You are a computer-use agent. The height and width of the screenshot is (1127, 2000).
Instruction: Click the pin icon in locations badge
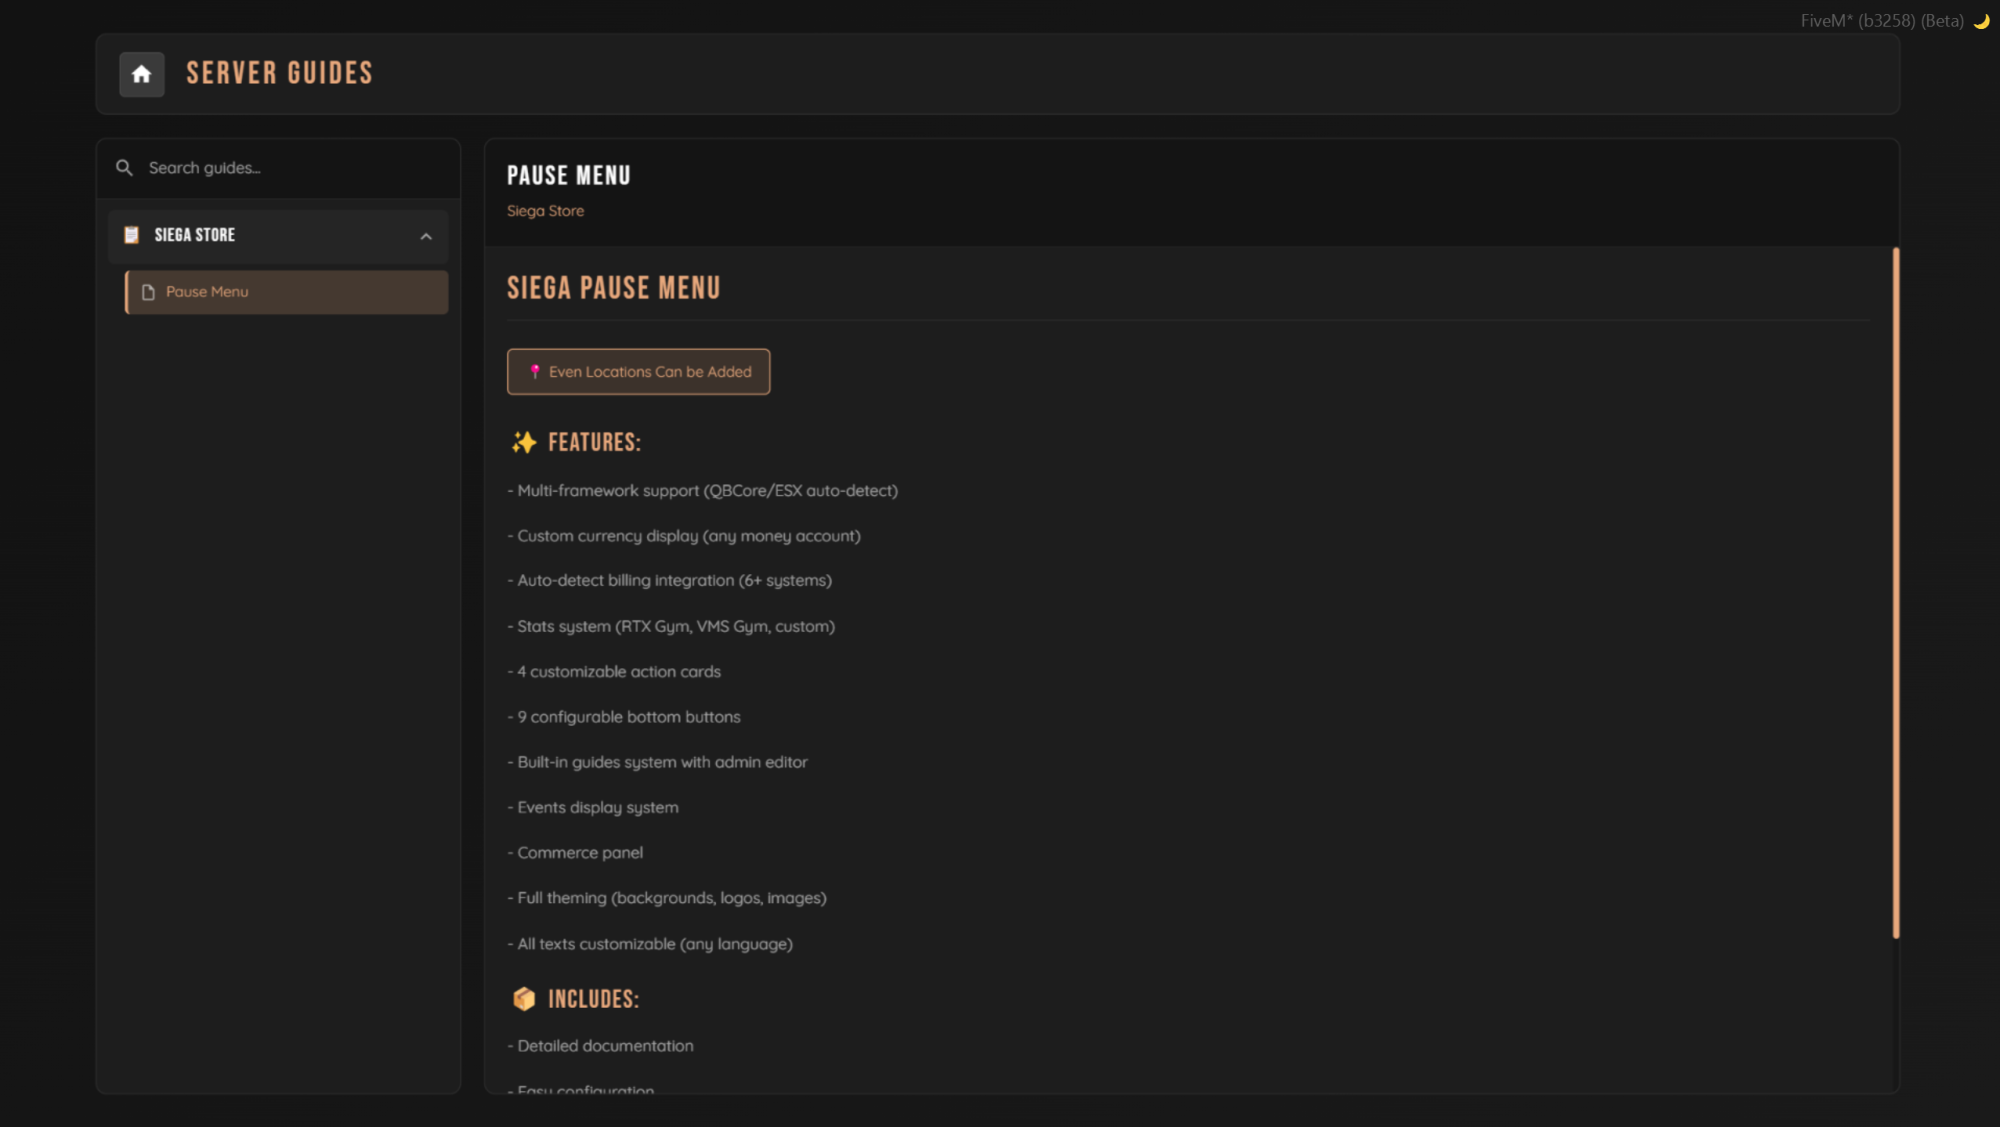pyautogui.click(x=535, y=371)
